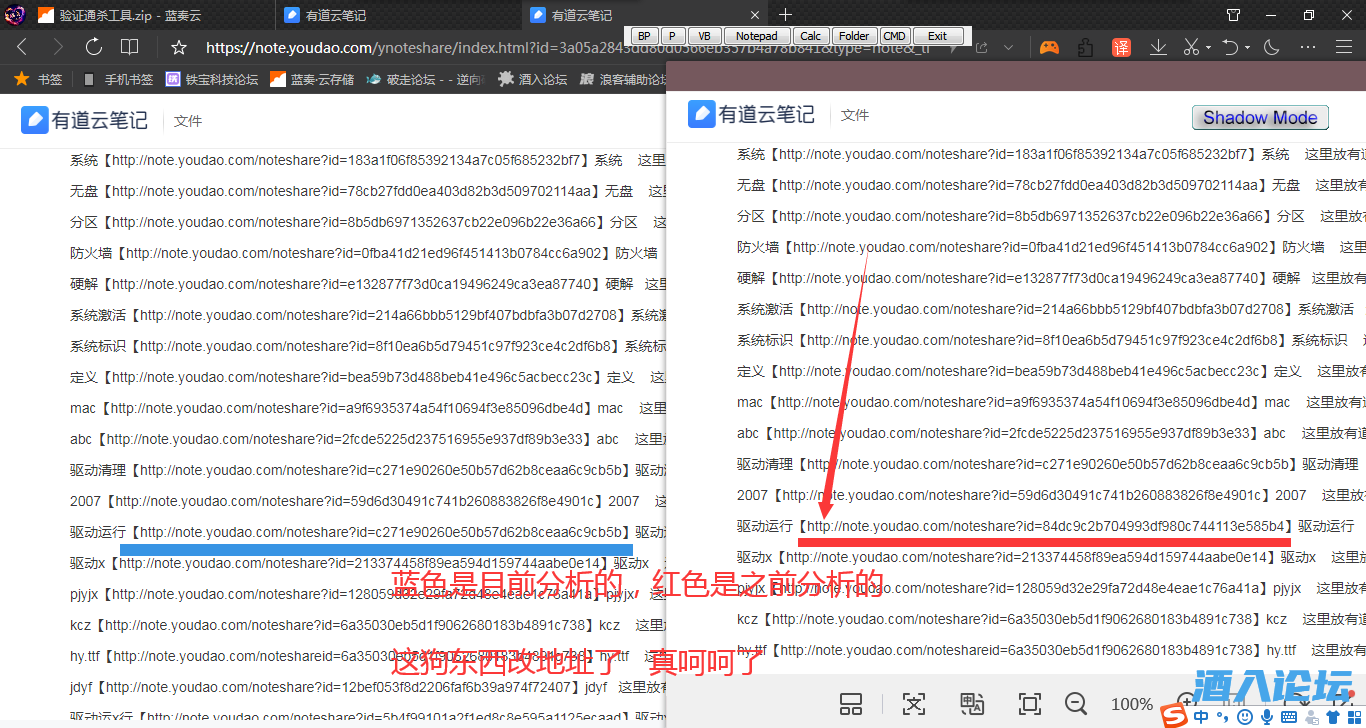The height and width of the screenshot is (728, 1366).
Task: Bookmark this page with the star icon
Action: coord(179,47)
